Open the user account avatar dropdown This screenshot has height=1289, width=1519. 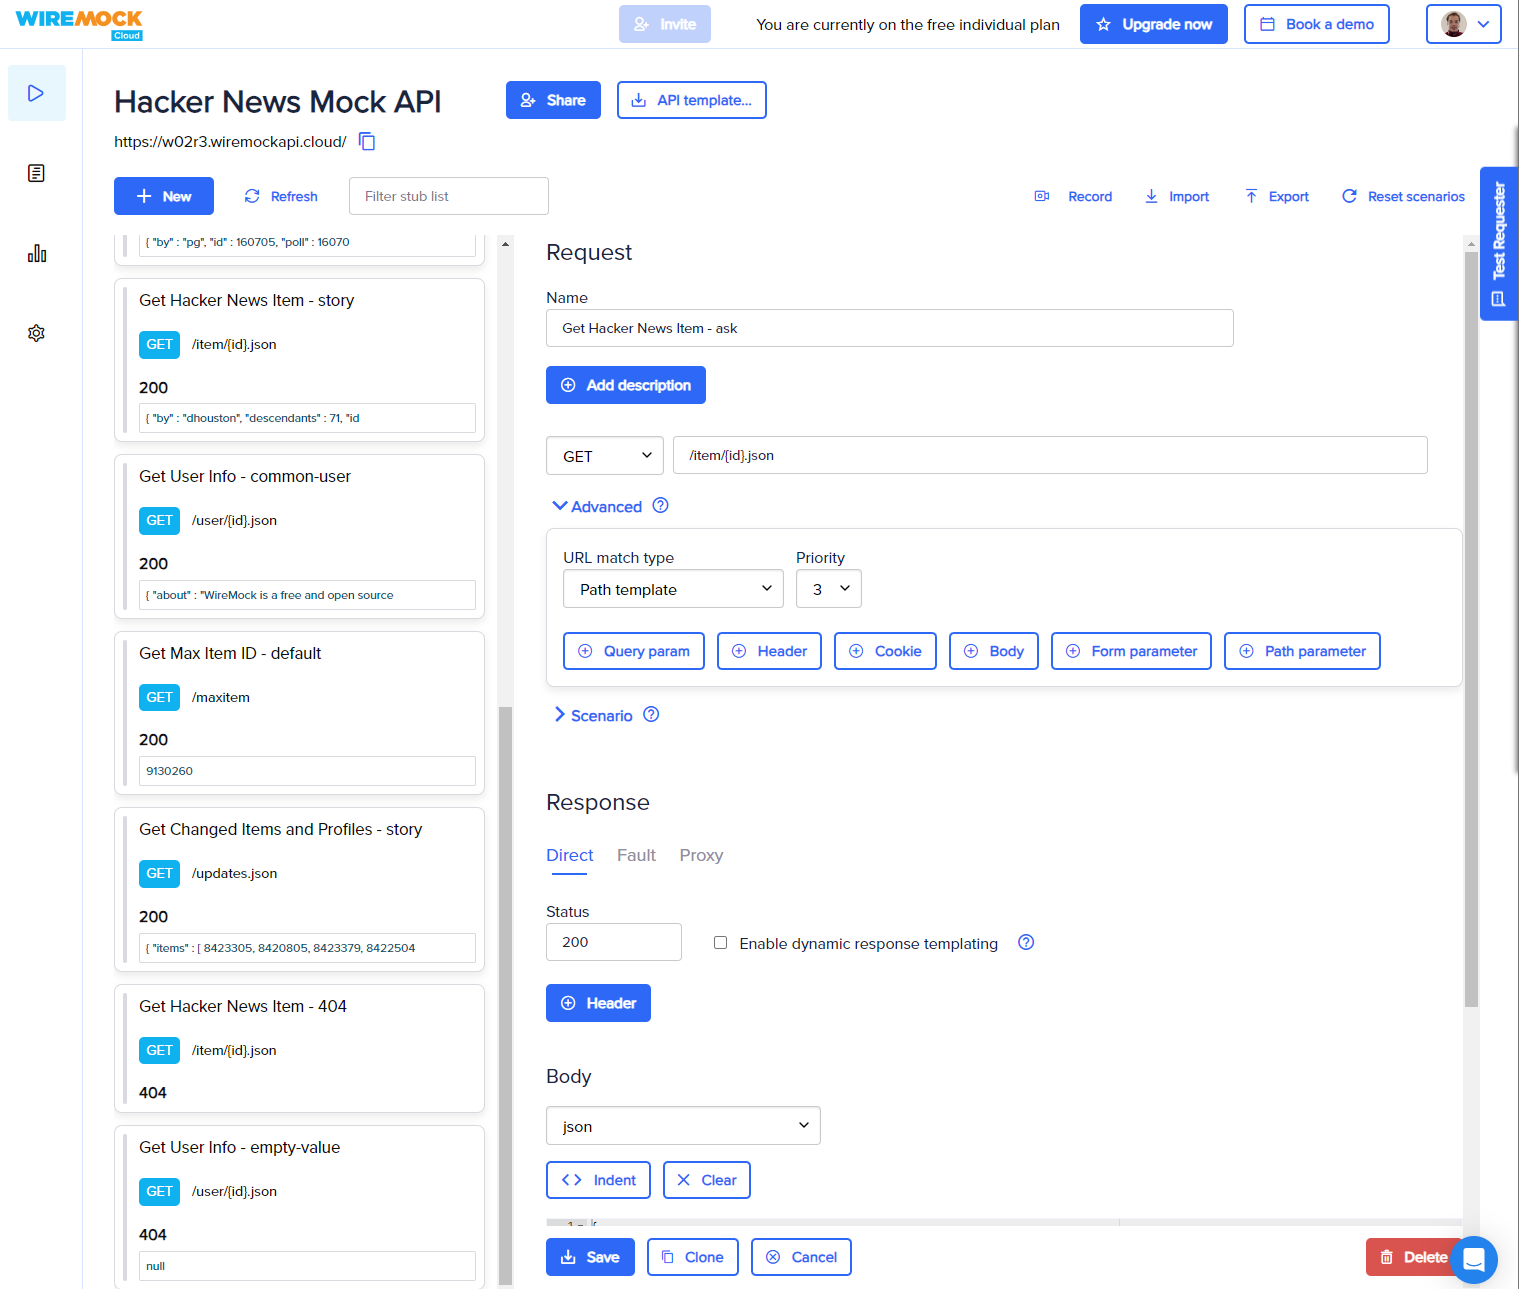pyautogui.click(x=1464, y=24)
